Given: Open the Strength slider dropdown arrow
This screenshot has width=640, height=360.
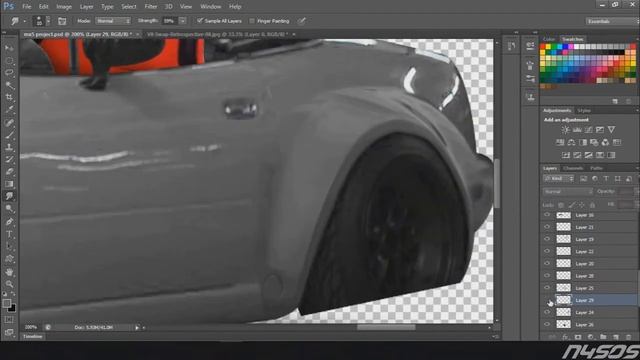Looking at the screenshot, I should tap(183, 21).
